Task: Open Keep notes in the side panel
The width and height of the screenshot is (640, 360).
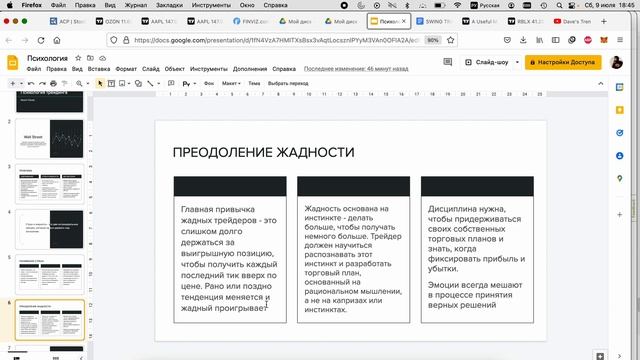Action: (620, 110)
